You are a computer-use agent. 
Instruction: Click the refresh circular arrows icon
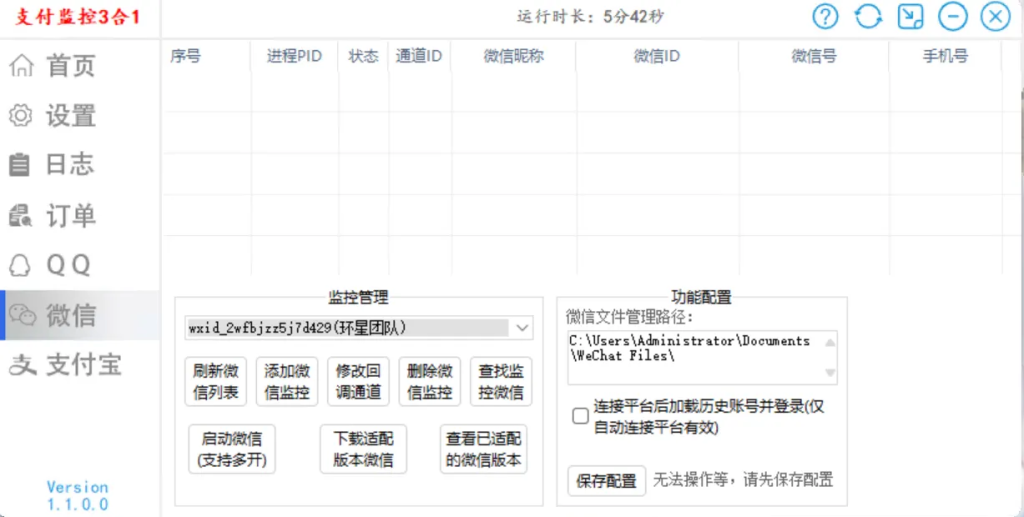tap(868, 16)
